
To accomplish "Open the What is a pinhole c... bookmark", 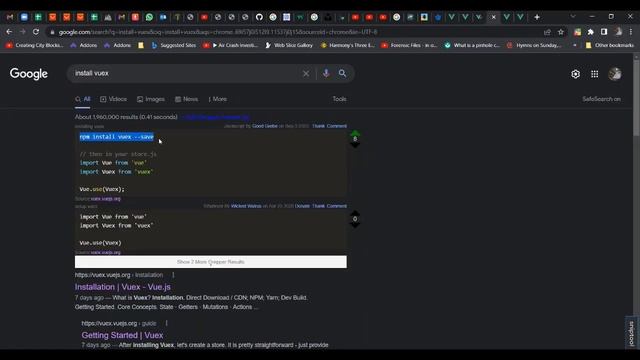I will pos(472,45).
